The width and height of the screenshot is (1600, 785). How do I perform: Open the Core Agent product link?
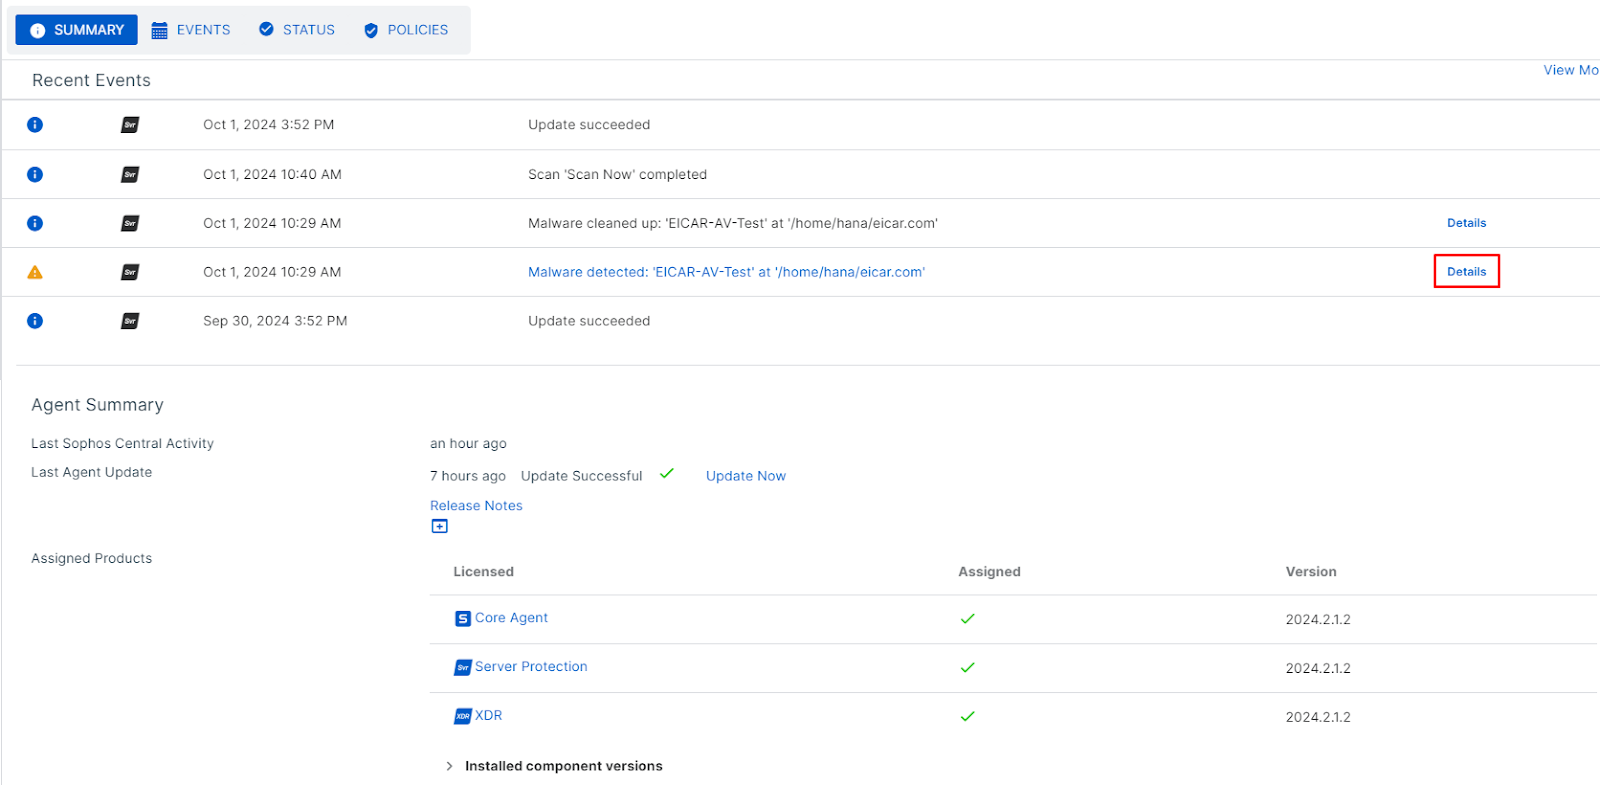(511, 618)
